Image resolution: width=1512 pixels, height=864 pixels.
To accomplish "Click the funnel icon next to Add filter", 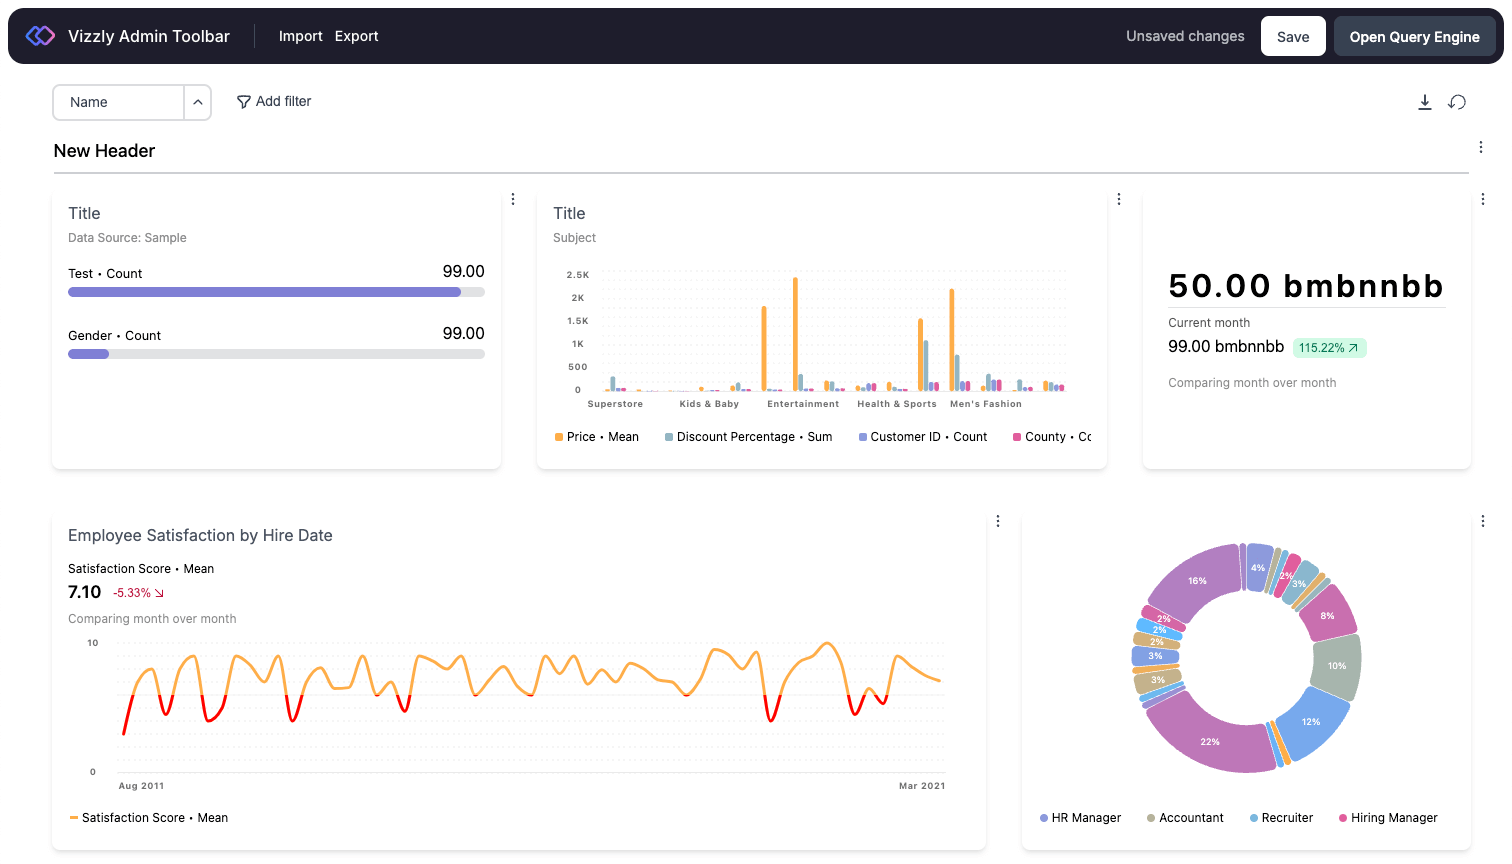I will tap(243, 101).
